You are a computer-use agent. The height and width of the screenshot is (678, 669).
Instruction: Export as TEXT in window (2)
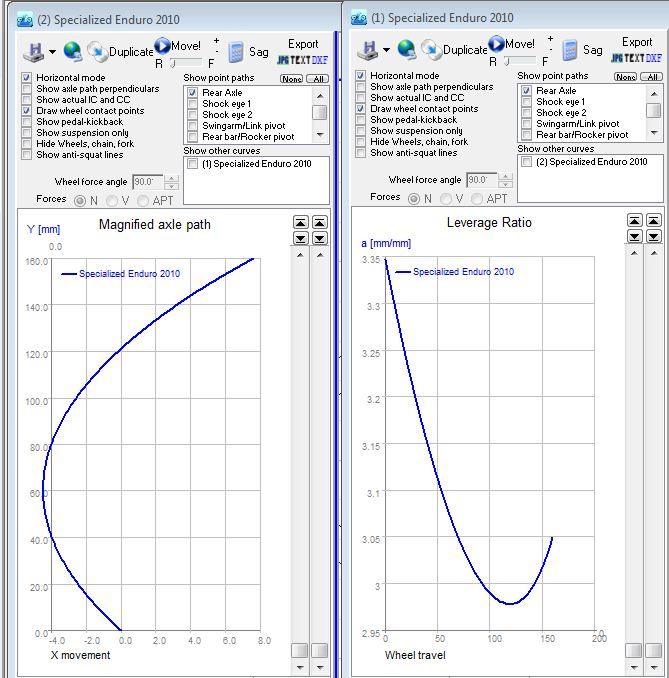(x=300, y=60)
